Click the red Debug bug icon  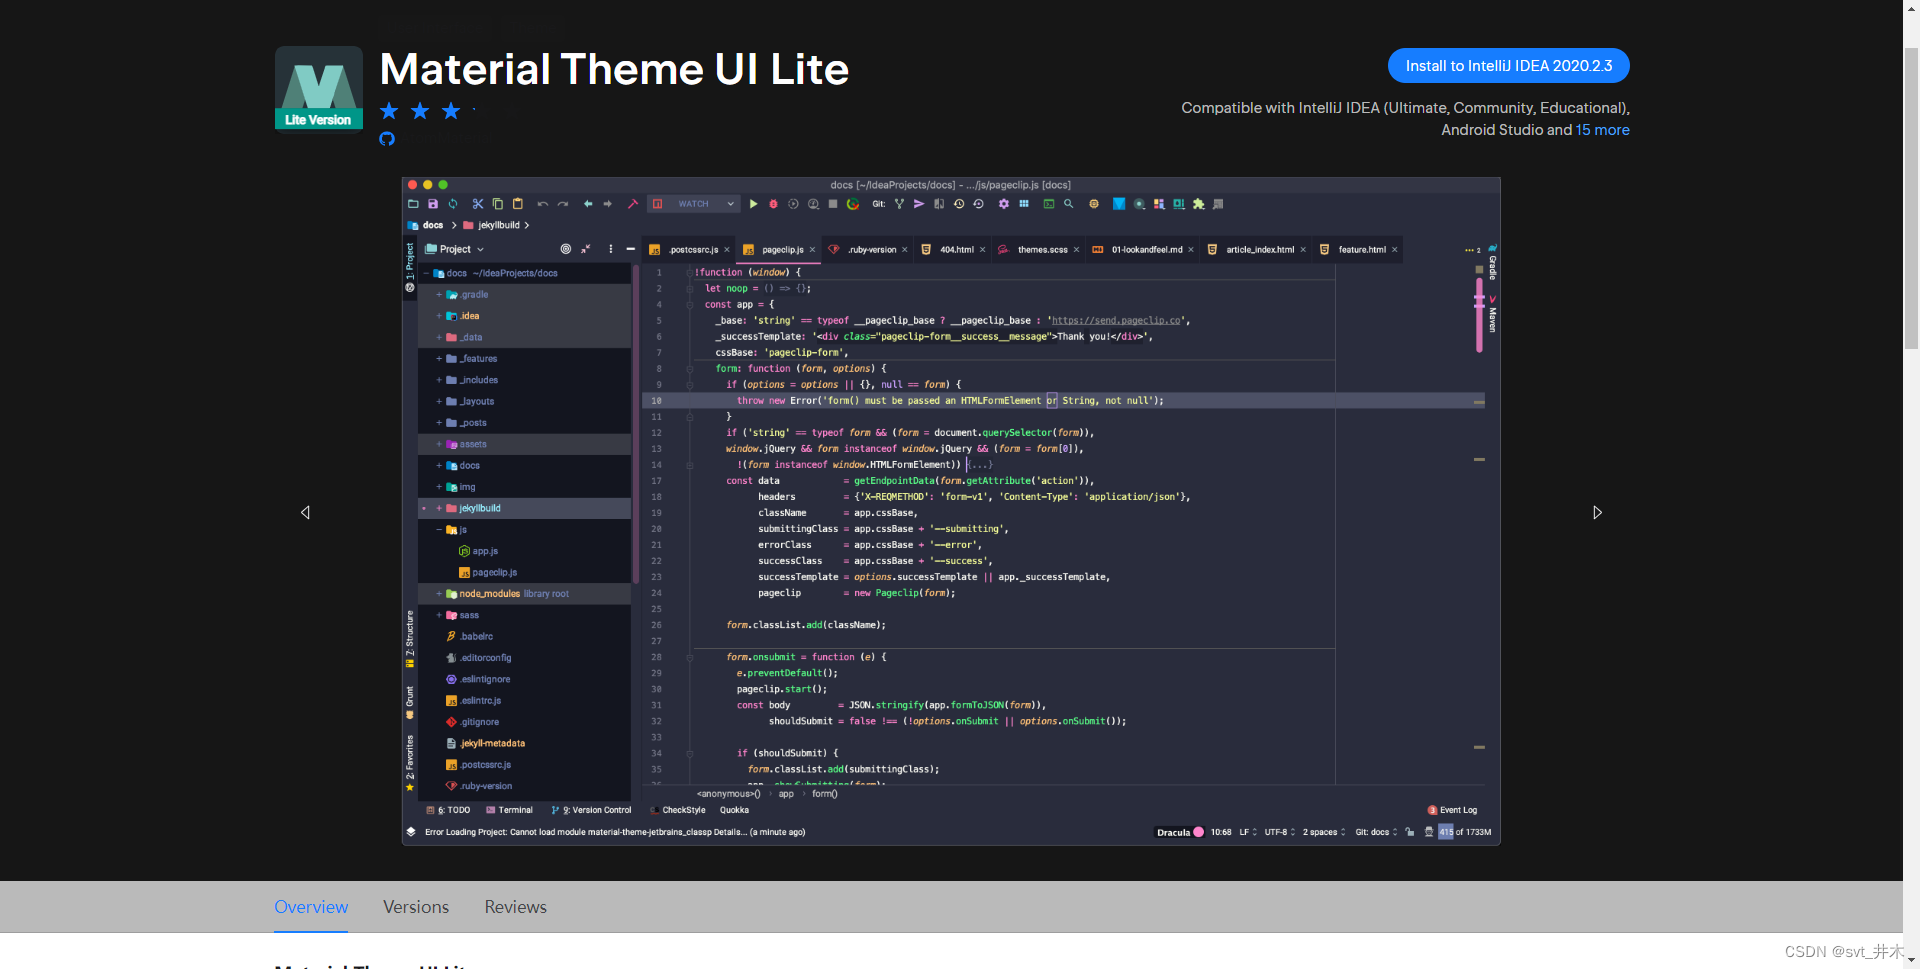coord(773,204)
